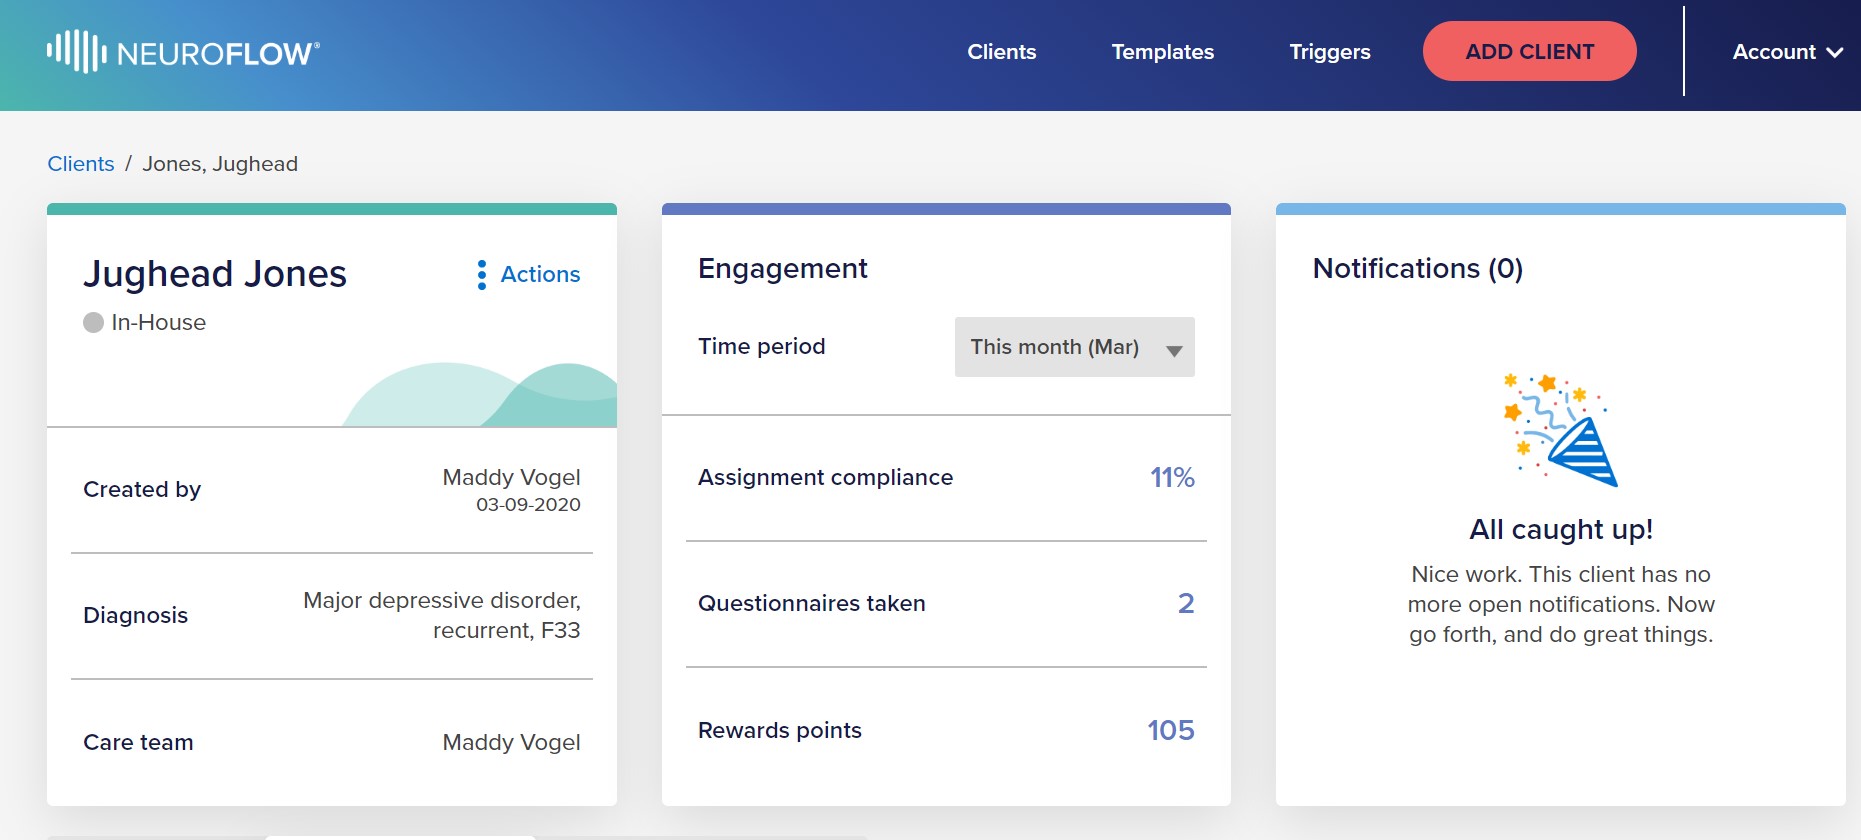Viewport: 1861px width, 840px height.
Task: Click the Notifications (0) heading
Action: pyautogui.click(x=1418, y=269)
